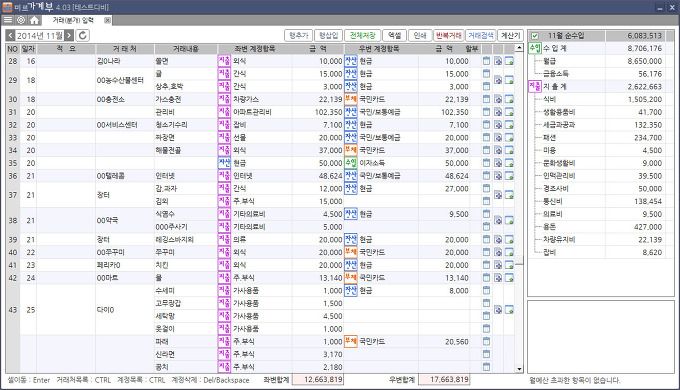The width and height of the screenshot is (680, 390).
Task: Click middle action icon in row 30 가스충전
Action: coord(498,99)
